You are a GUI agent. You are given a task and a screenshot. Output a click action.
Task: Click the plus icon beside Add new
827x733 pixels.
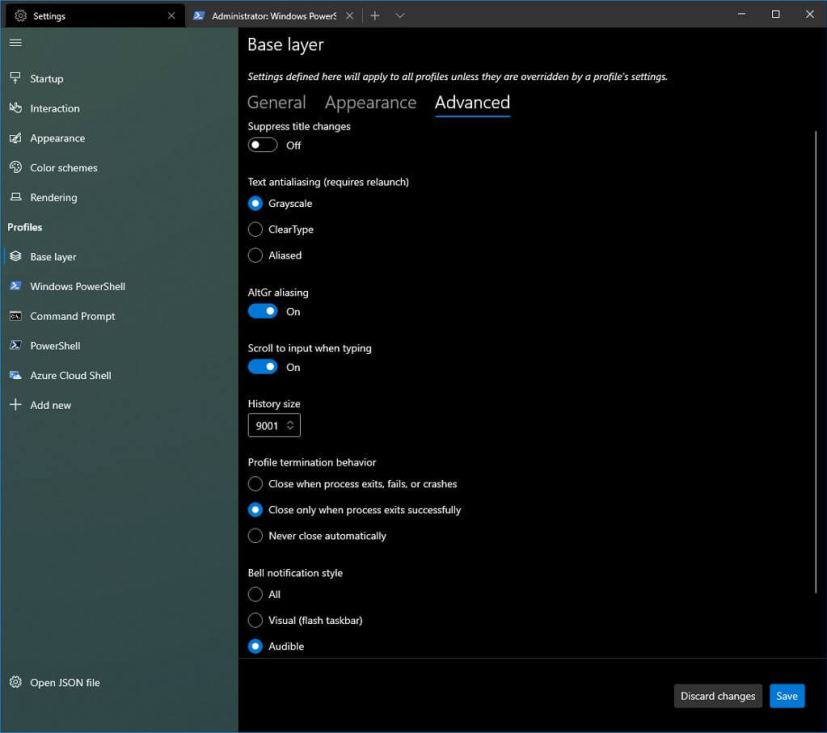[x=16, y=404]
